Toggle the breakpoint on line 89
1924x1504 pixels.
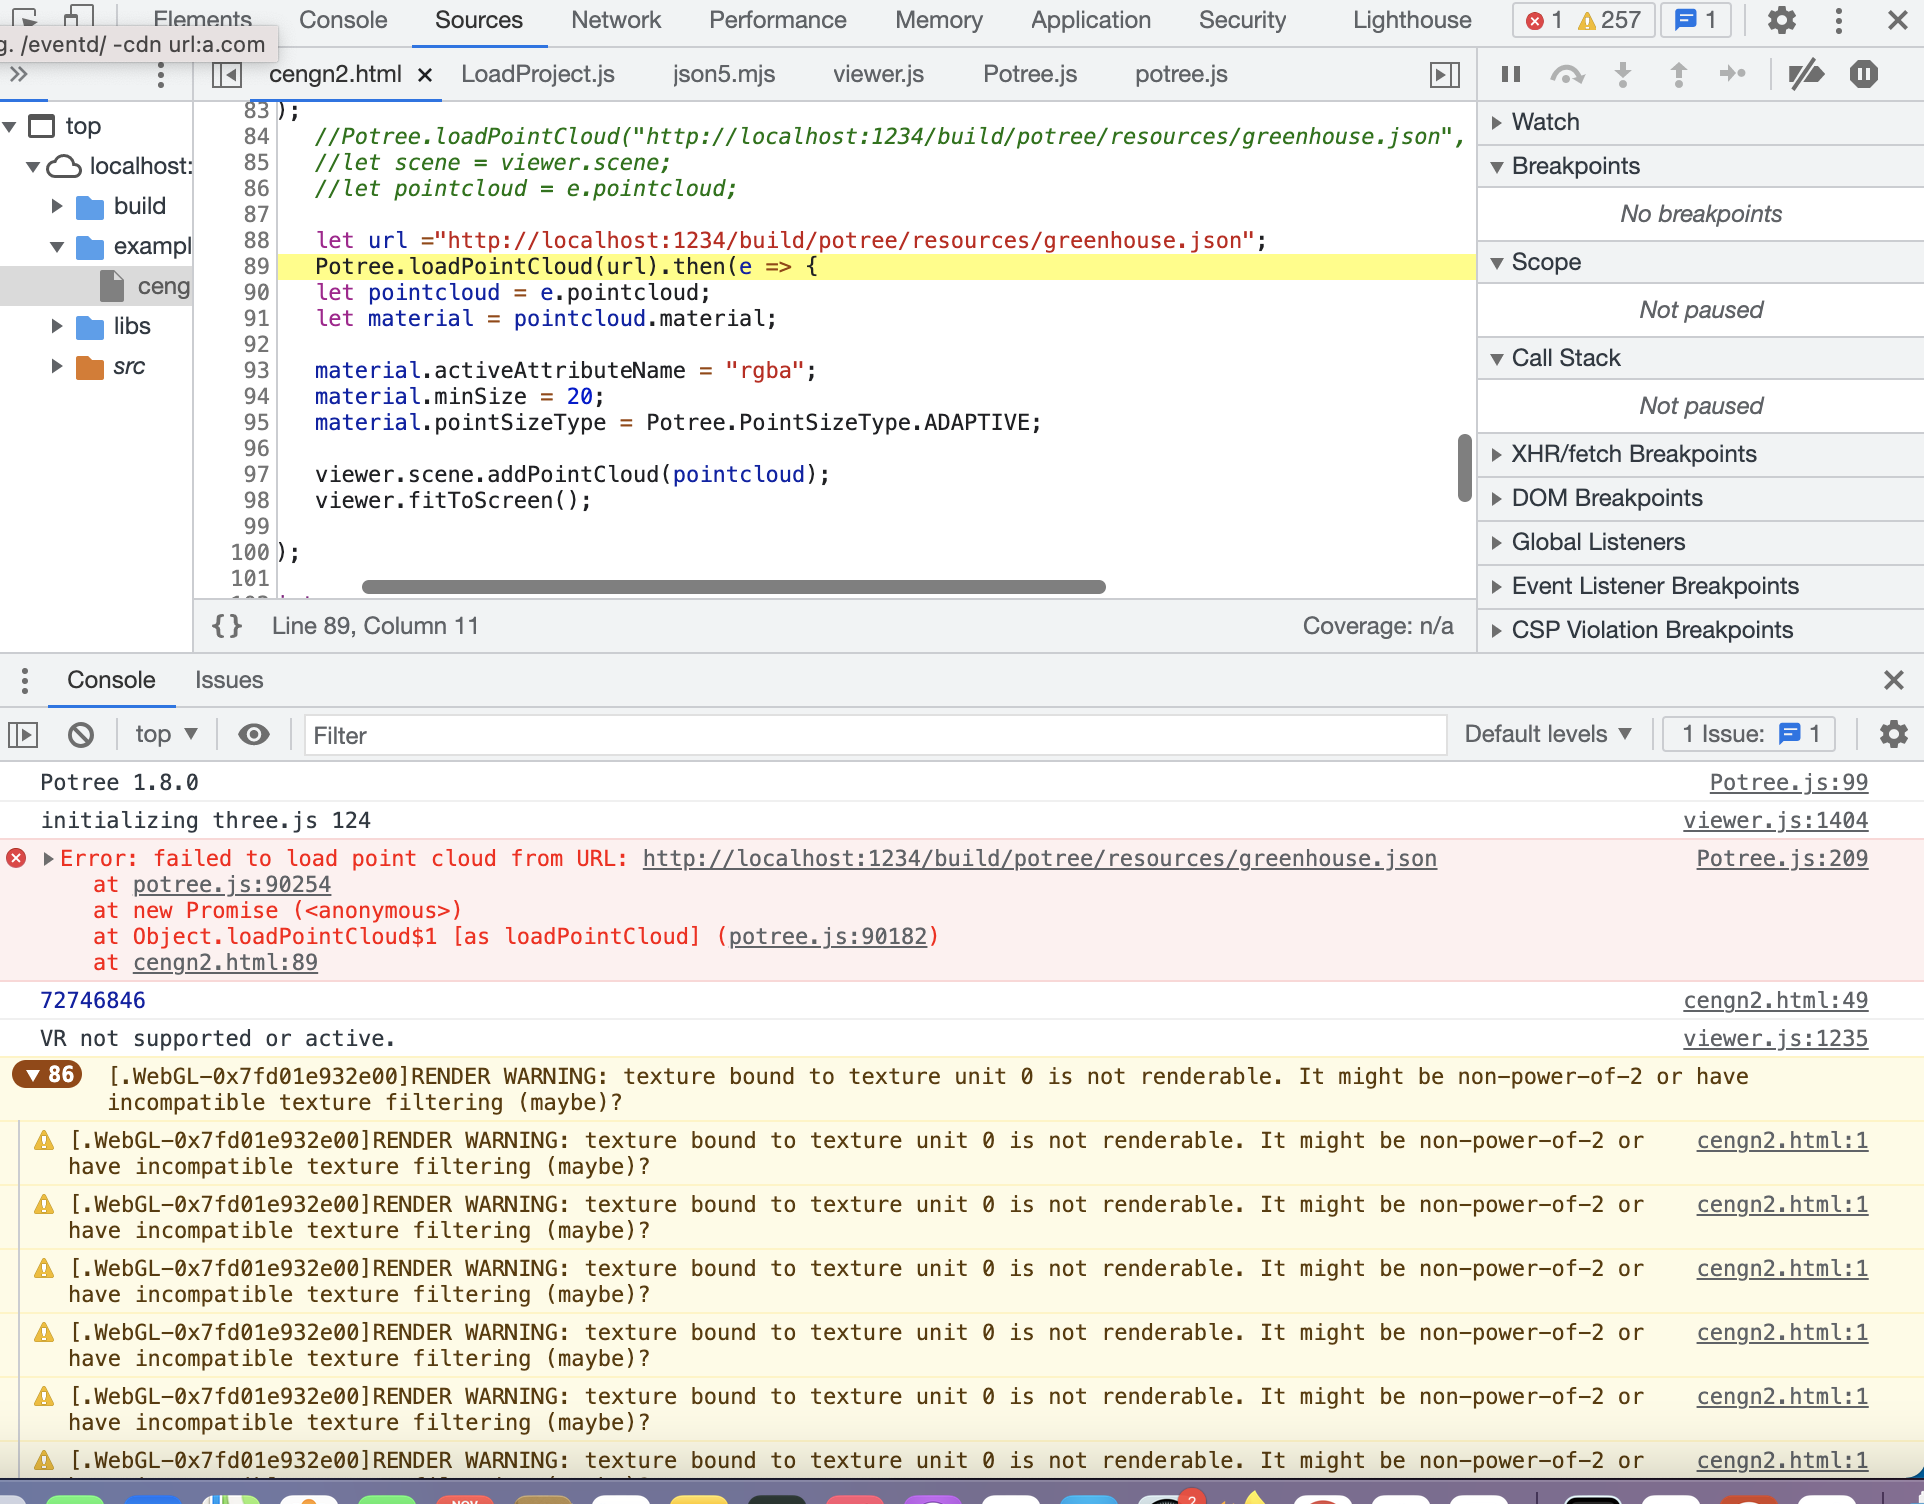point(256,266)
